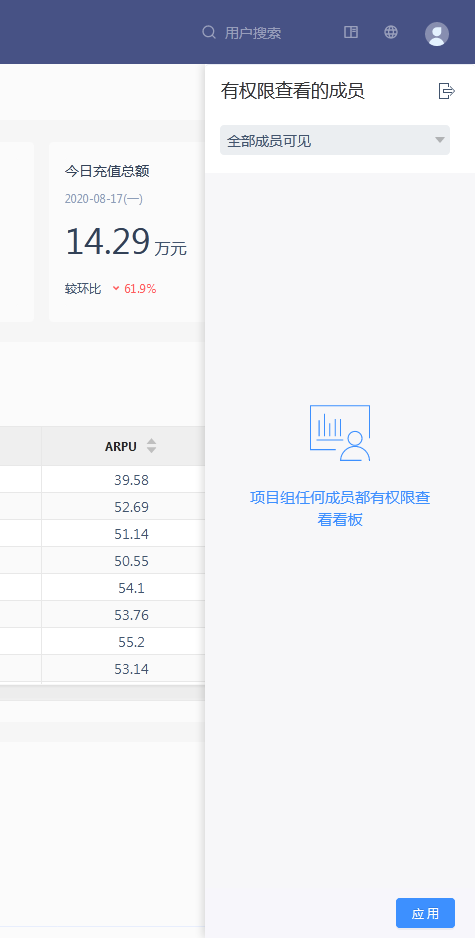Select the 今日充值总额 card
This screenshot has width=475, height=938.
click(127, 232)
